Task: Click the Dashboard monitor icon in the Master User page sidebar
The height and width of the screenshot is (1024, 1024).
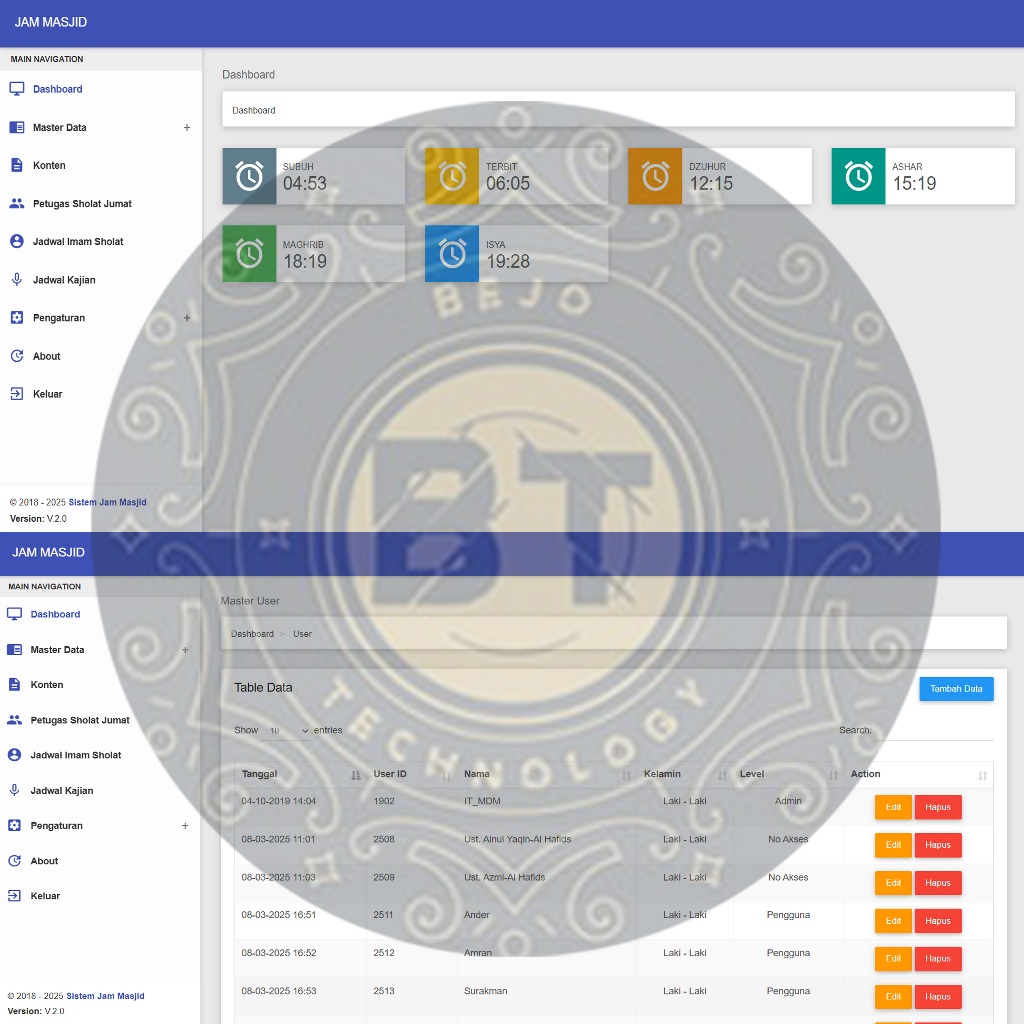Action: pyautogui.click(x=14, y=614)
